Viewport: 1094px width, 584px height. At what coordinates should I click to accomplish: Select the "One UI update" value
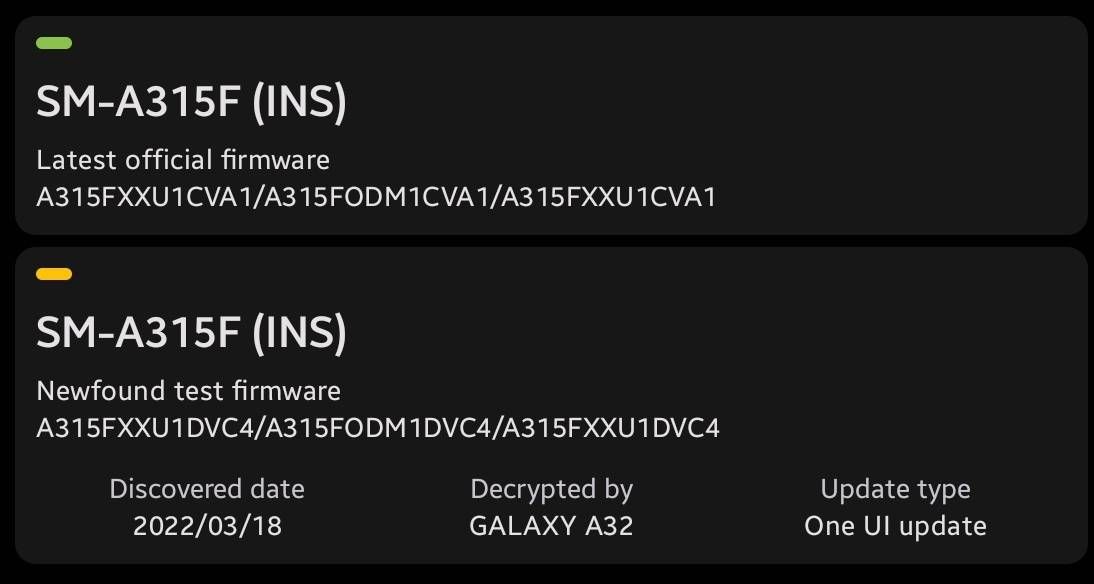click(895, 526)
